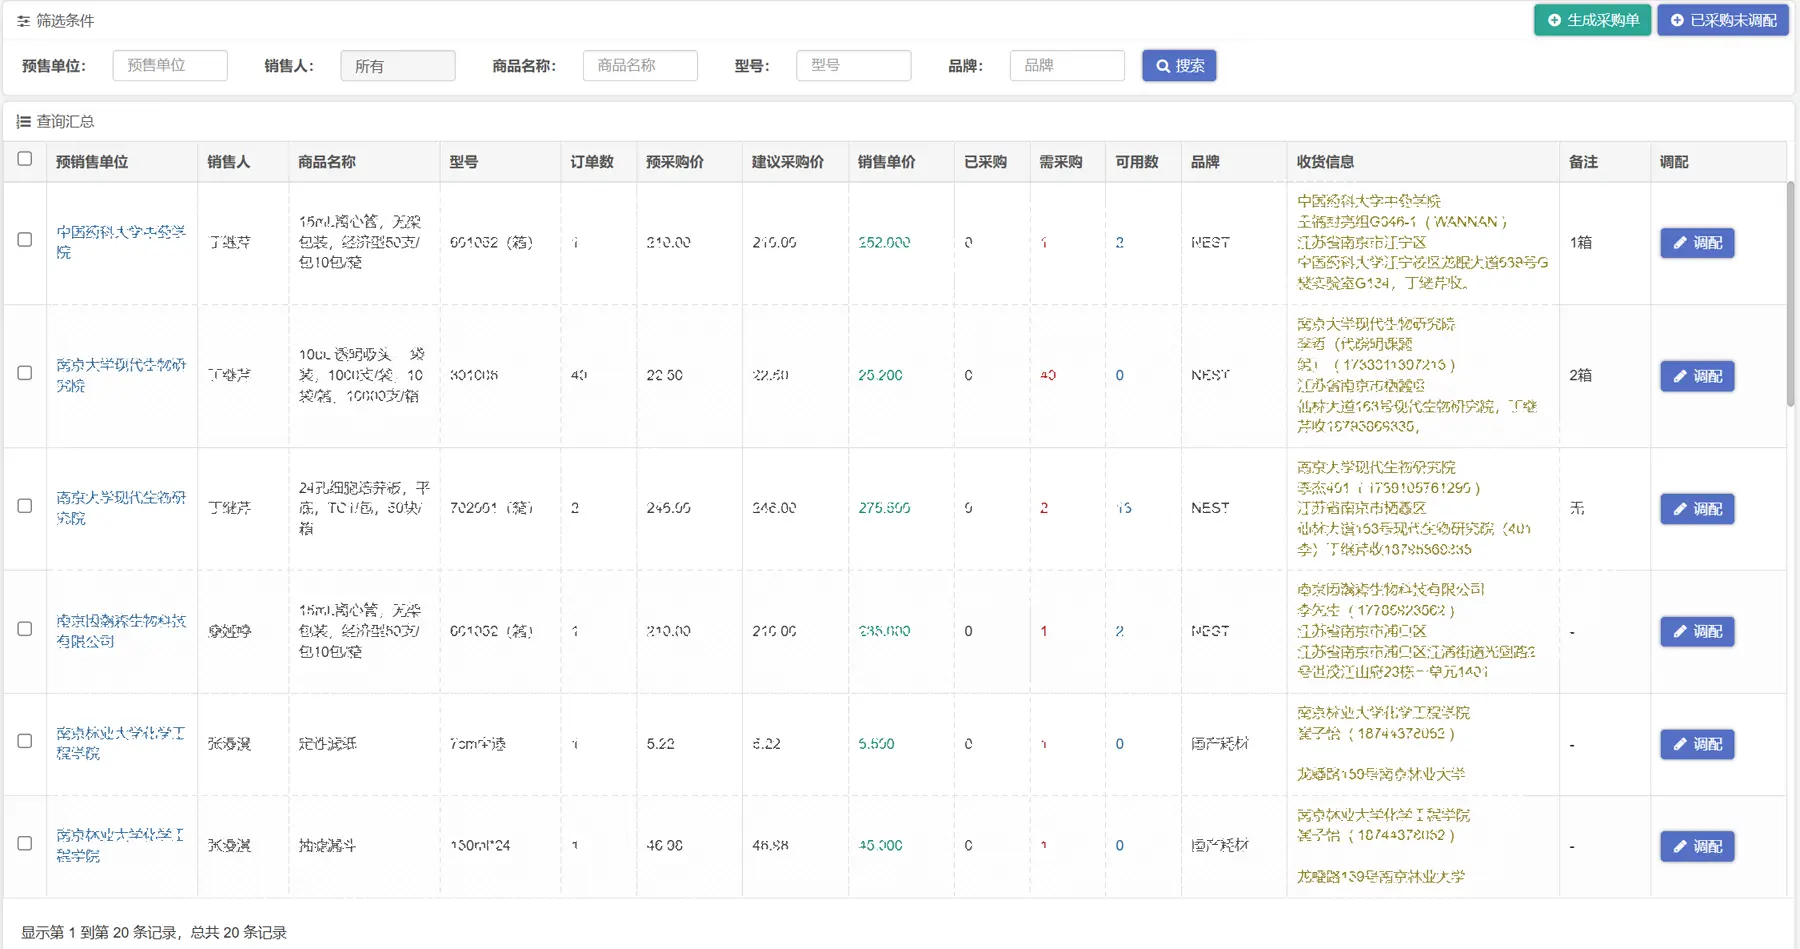Click 调配 button for 抽滤漏斗 row
Screen dimensions: 1800x949
click(1697, 846)
